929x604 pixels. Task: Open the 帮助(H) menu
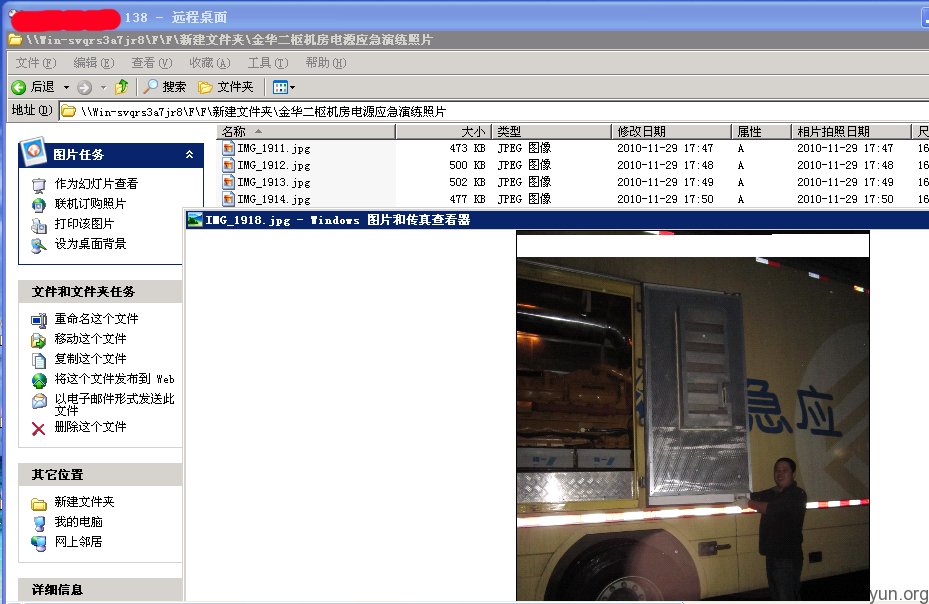pos(326,63)
